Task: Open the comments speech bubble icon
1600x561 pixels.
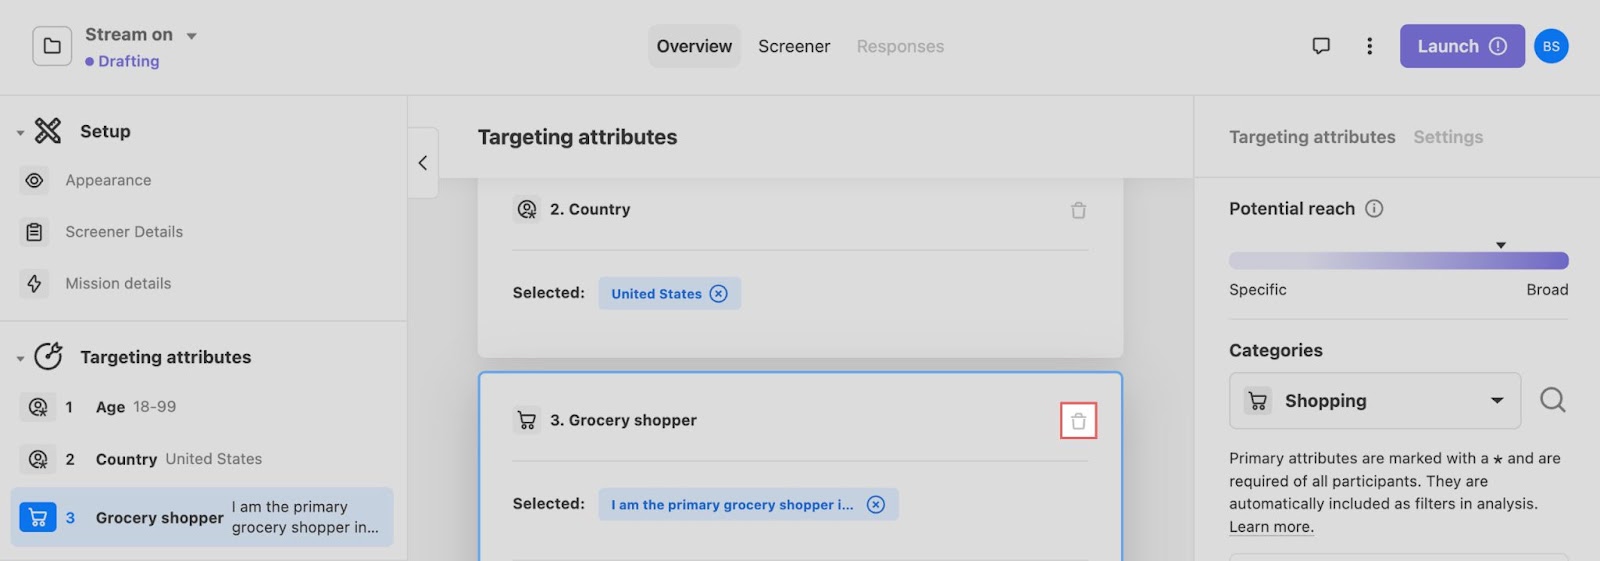Action: 1321,46
